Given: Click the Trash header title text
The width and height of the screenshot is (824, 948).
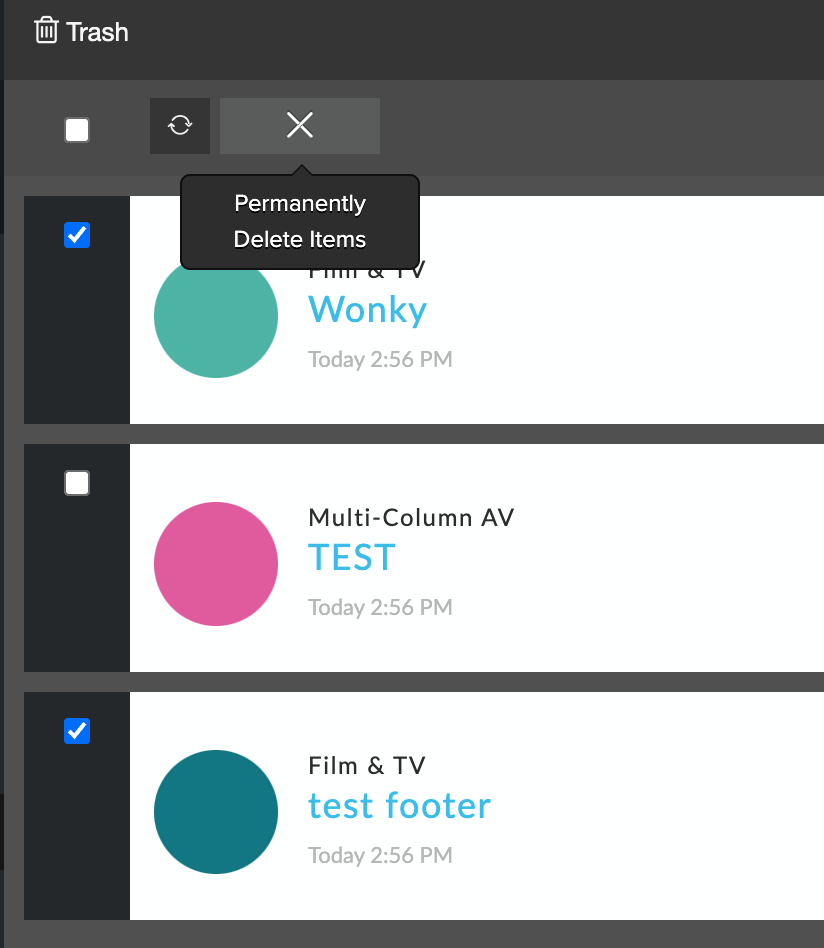Looking at the screenshot, I should [x=97, y=32].
